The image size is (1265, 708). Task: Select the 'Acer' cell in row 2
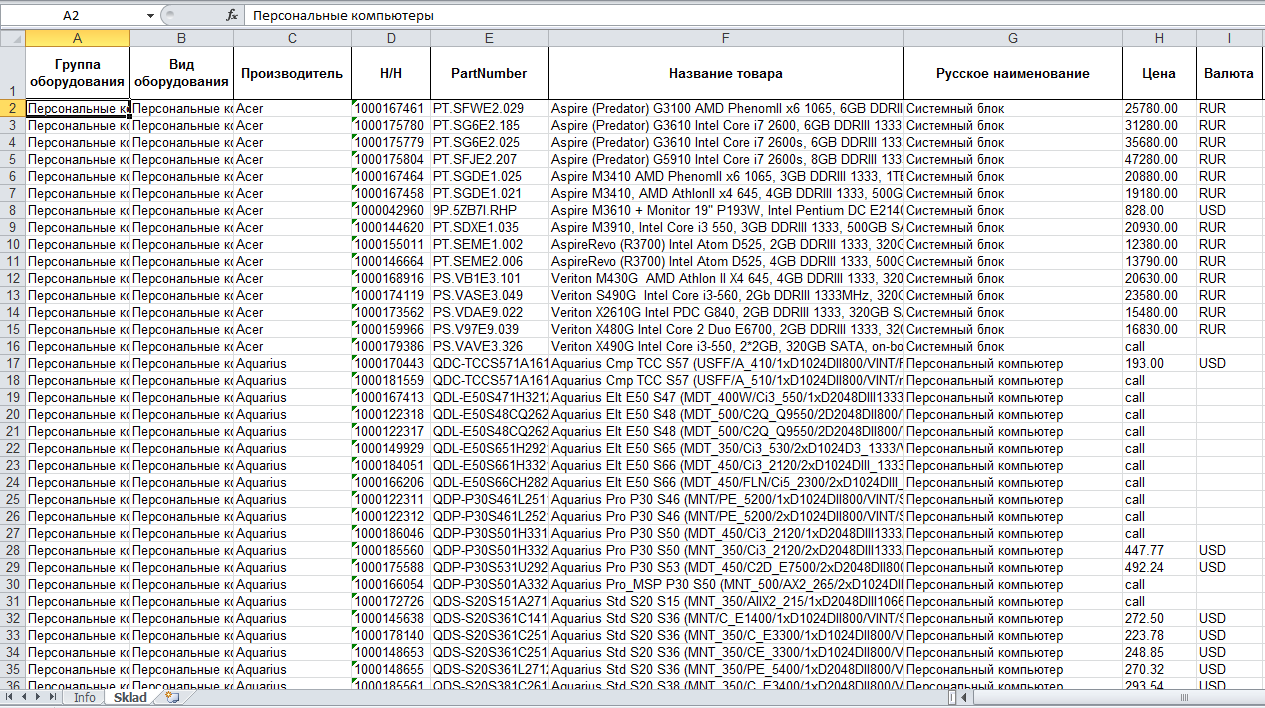[x=292, y=108]
